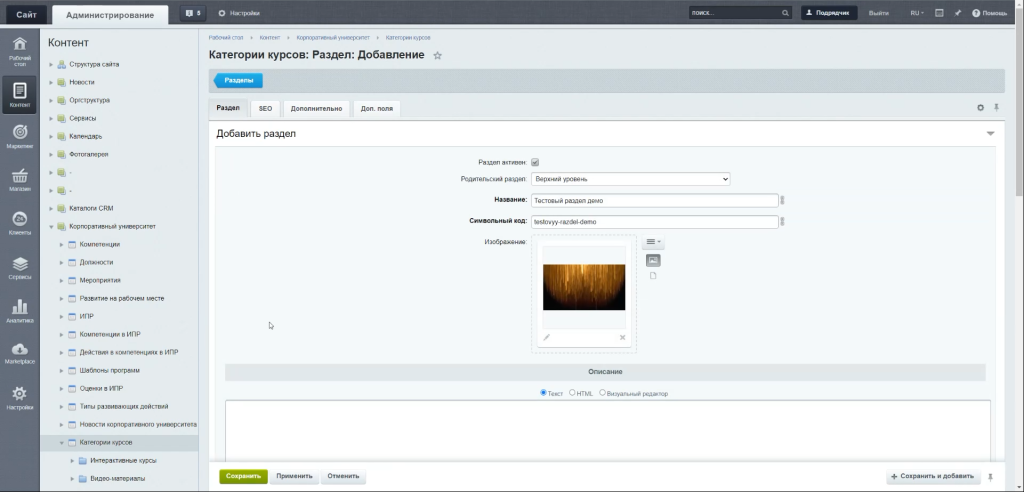This screenshot has width=1024, height=492.
Task: Click the Отменить button
Action: point(343,476)
